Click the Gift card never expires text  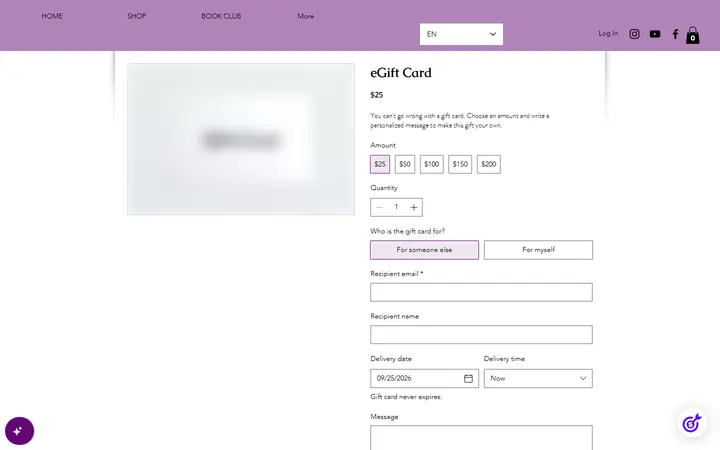406,397
